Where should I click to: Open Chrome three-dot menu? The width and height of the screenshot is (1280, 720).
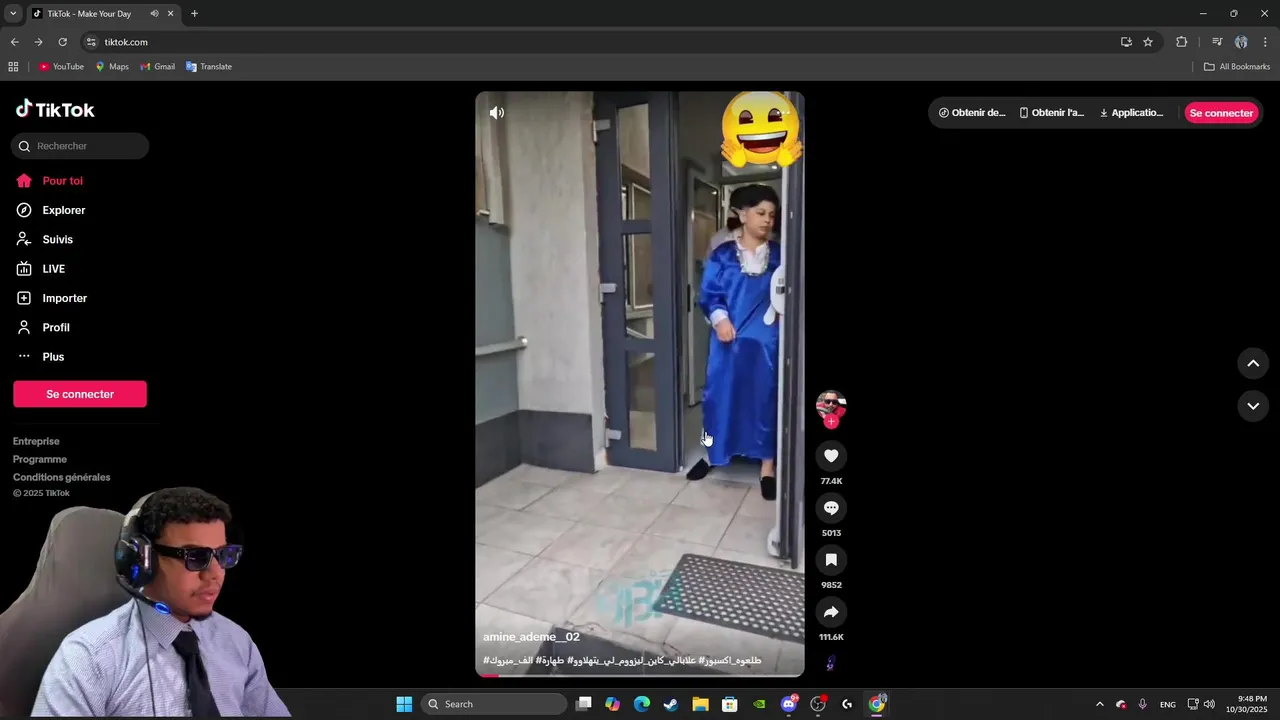[x=1266, y=42]
